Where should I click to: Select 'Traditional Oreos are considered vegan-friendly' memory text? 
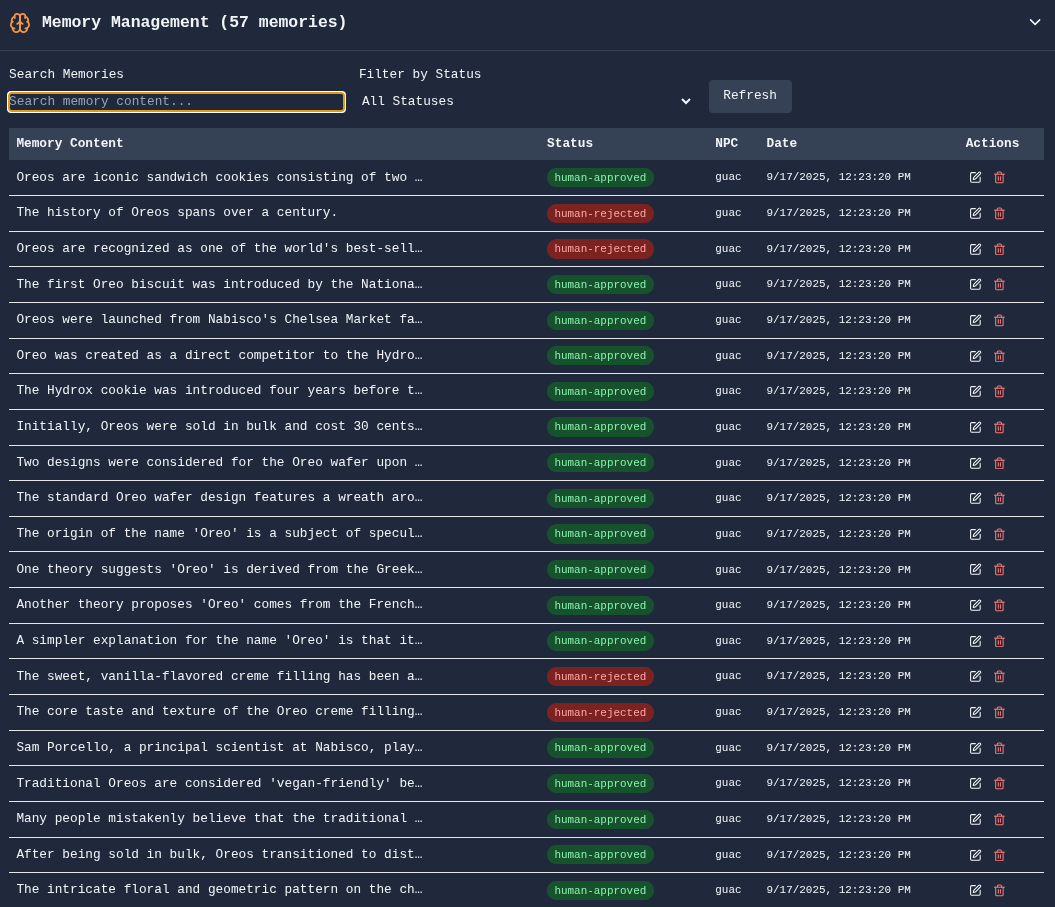pos(219,783)
